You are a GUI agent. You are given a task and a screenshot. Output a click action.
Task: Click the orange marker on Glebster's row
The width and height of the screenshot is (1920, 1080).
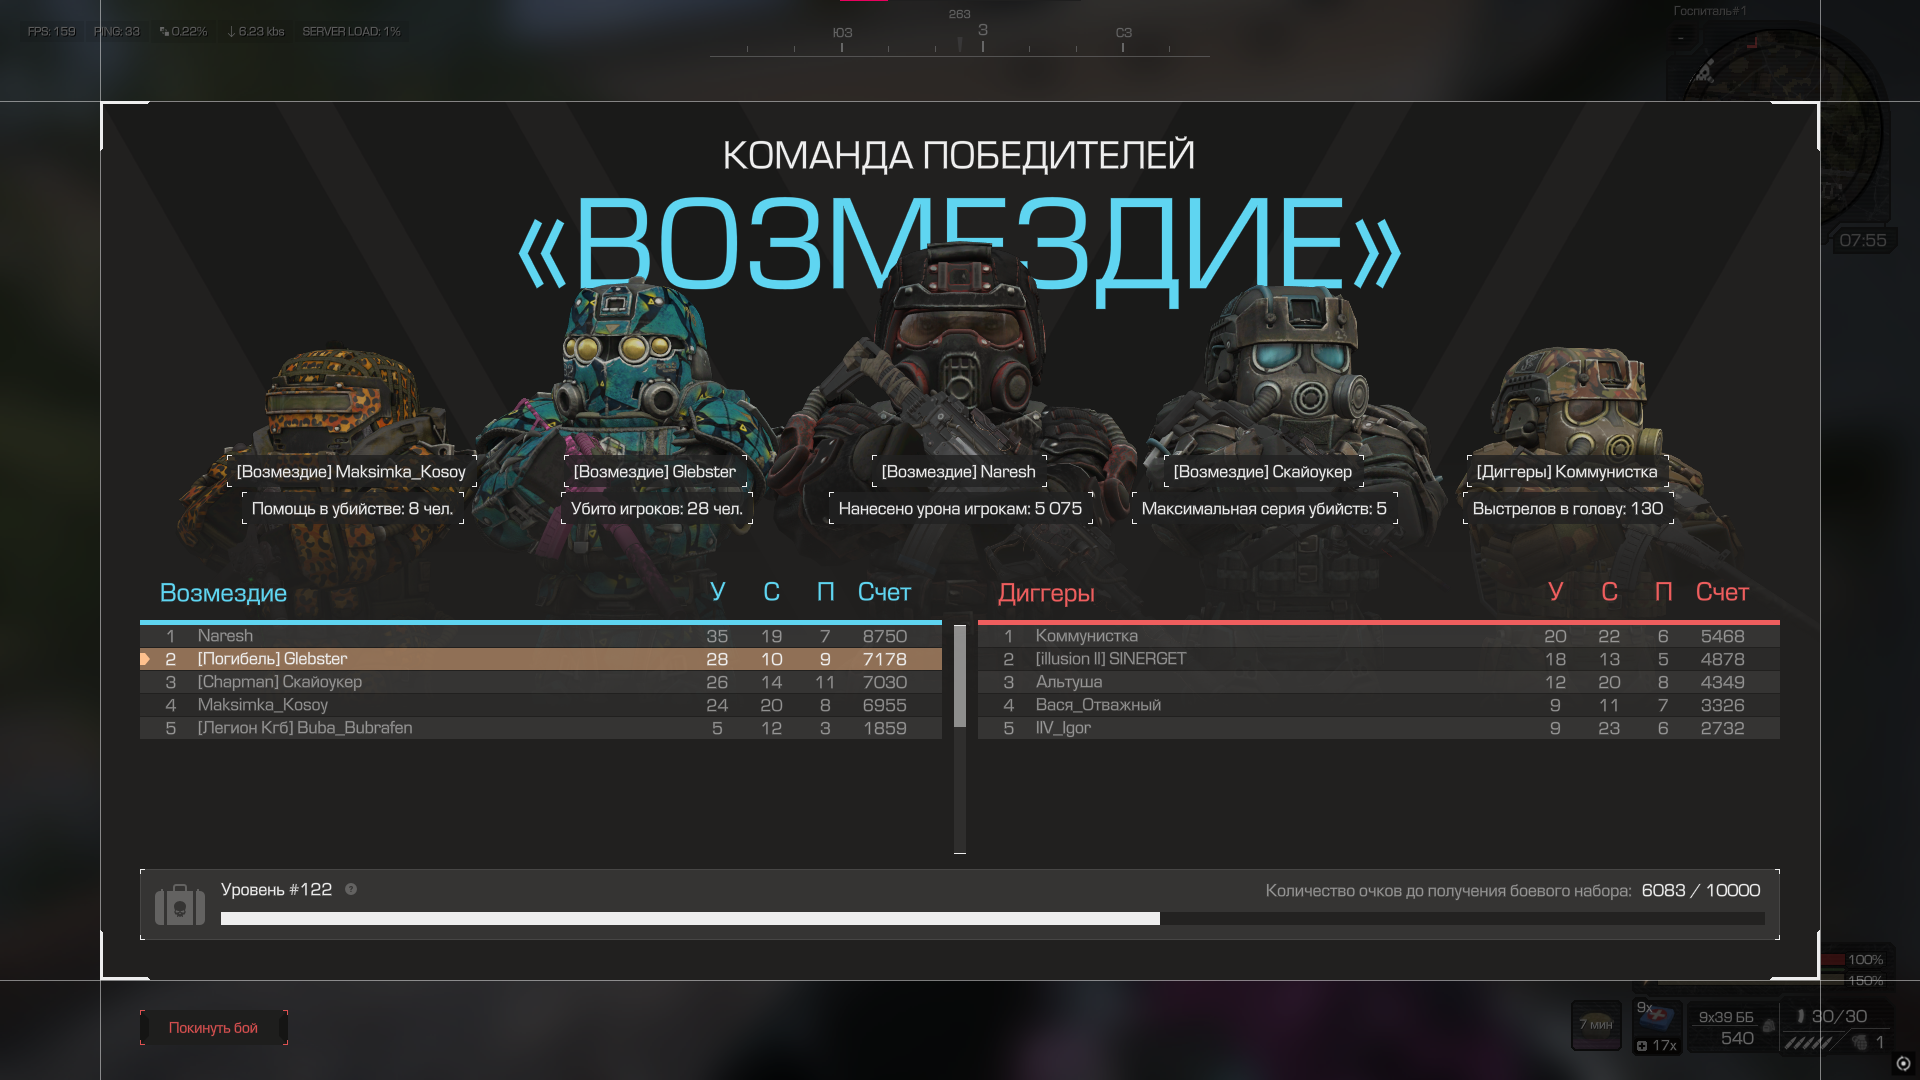coord(145,659)
